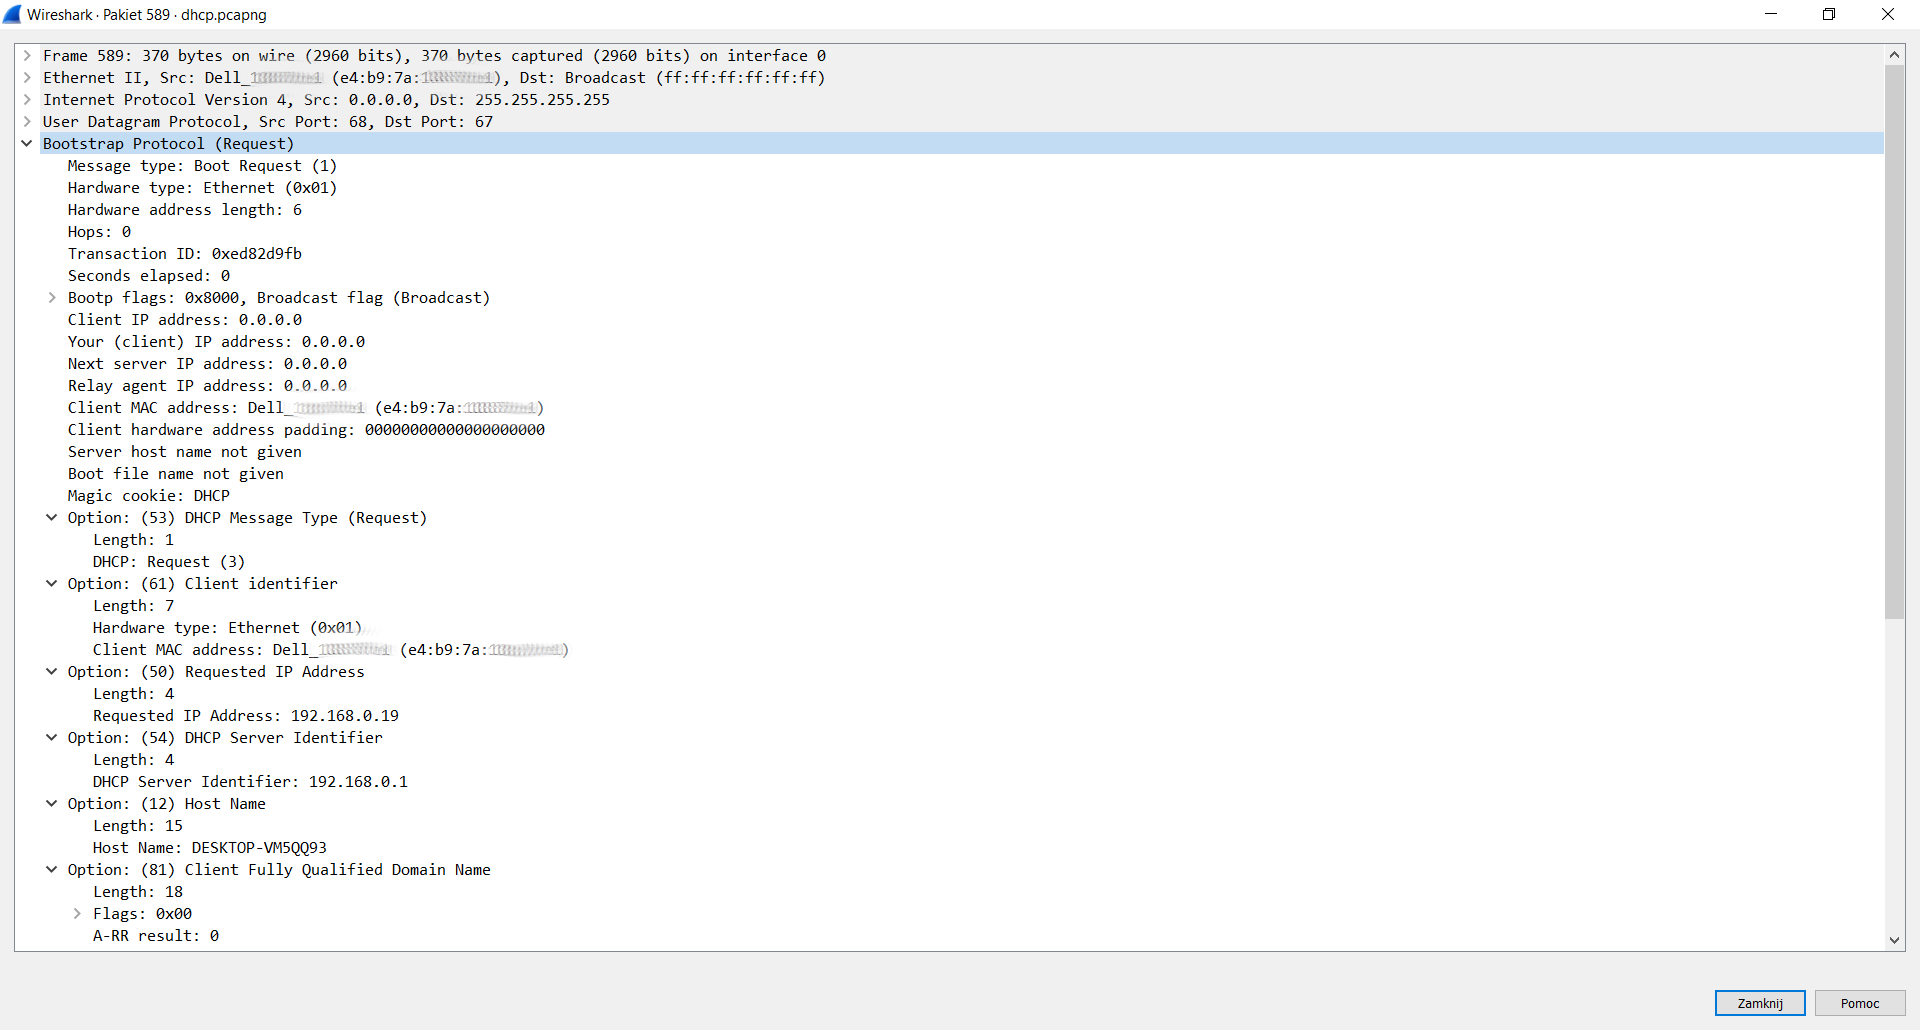
Task: Click the Zamknij button
Action: (x=1760, y=1003)
